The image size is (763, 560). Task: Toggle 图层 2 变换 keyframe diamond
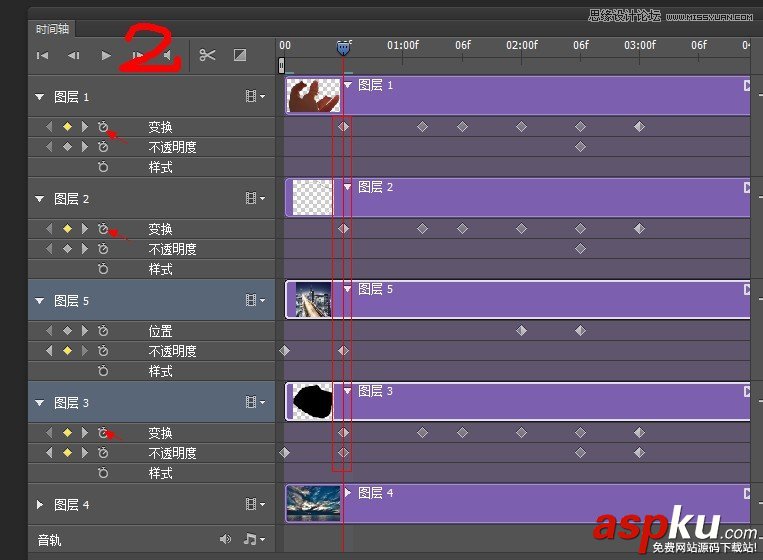point(68,229)
